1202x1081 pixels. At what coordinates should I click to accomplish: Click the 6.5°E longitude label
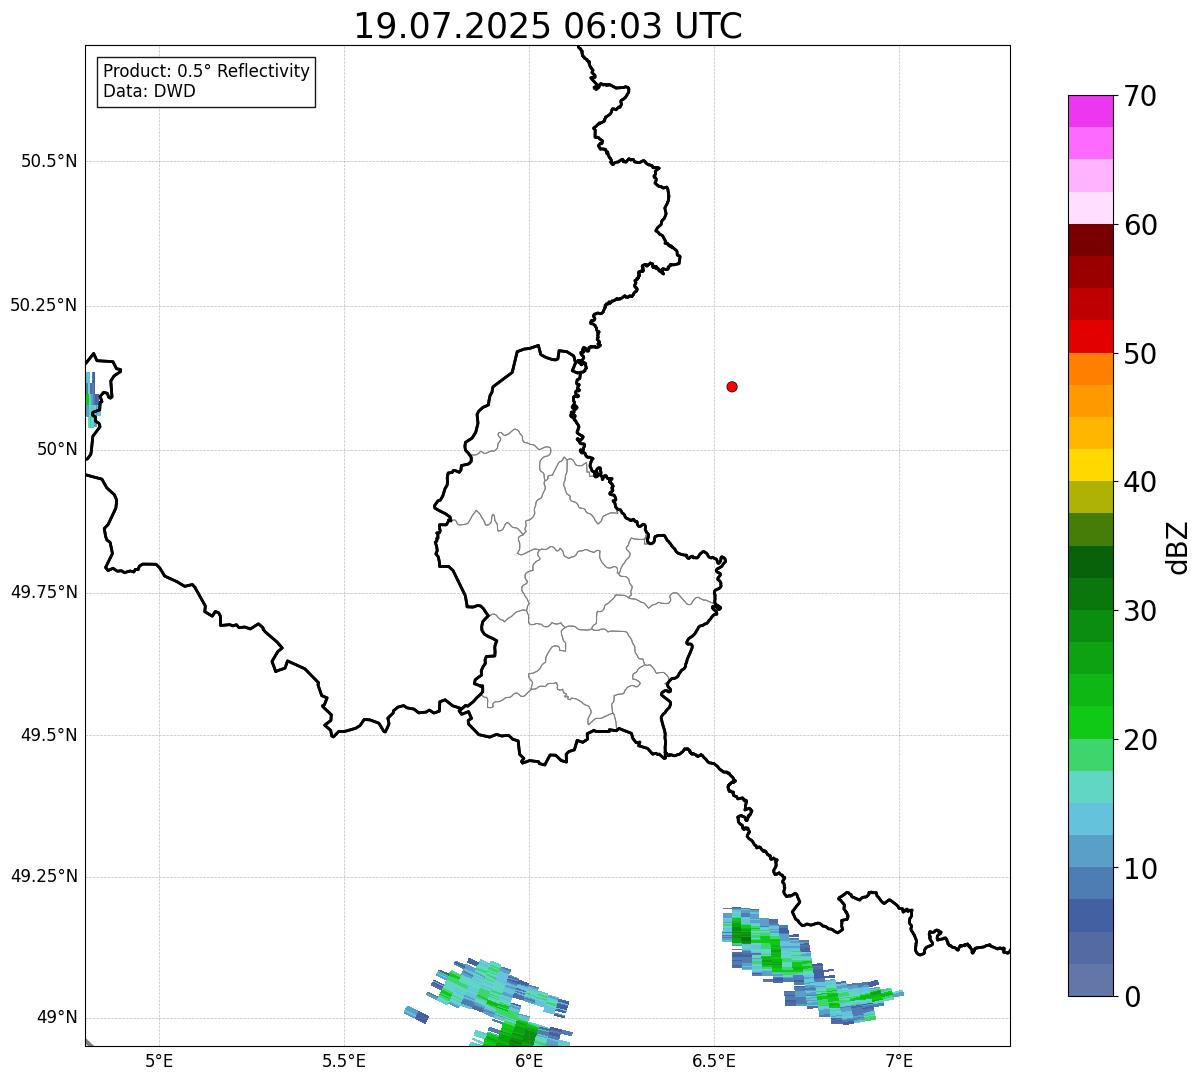[x=714, y=1061]
